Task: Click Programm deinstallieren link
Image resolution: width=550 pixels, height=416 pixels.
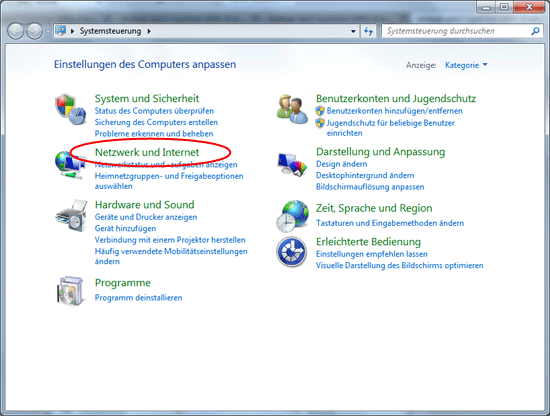Action: coord(139,298)
